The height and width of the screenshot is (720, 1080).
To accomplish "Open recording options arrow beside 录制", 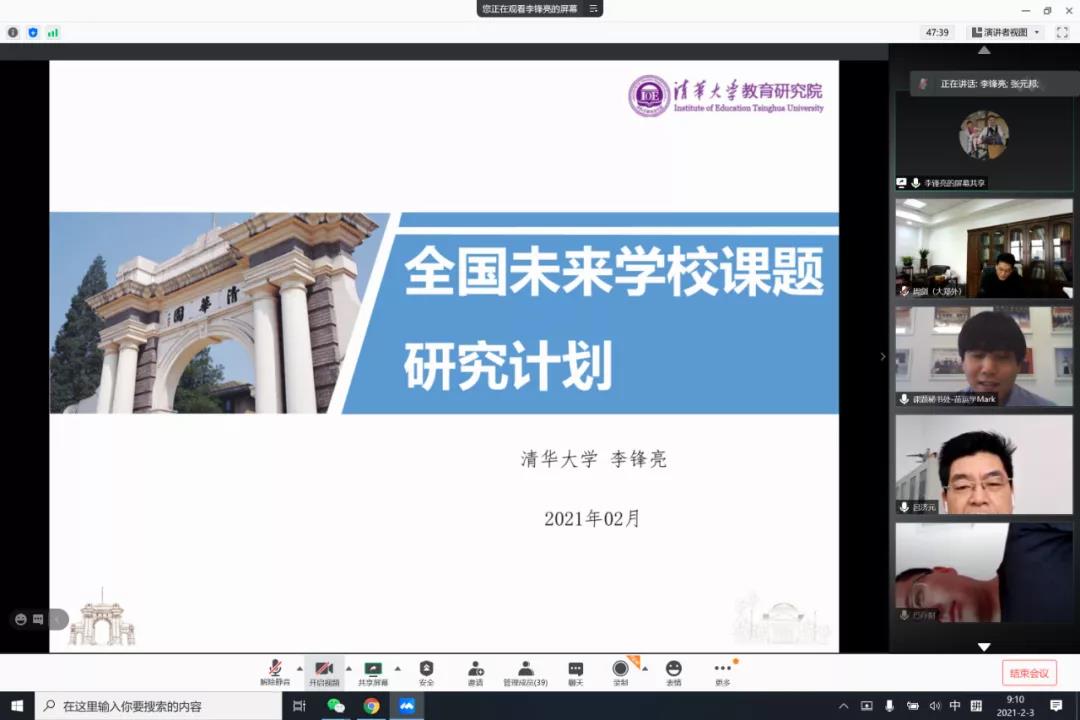I will 645,668.
